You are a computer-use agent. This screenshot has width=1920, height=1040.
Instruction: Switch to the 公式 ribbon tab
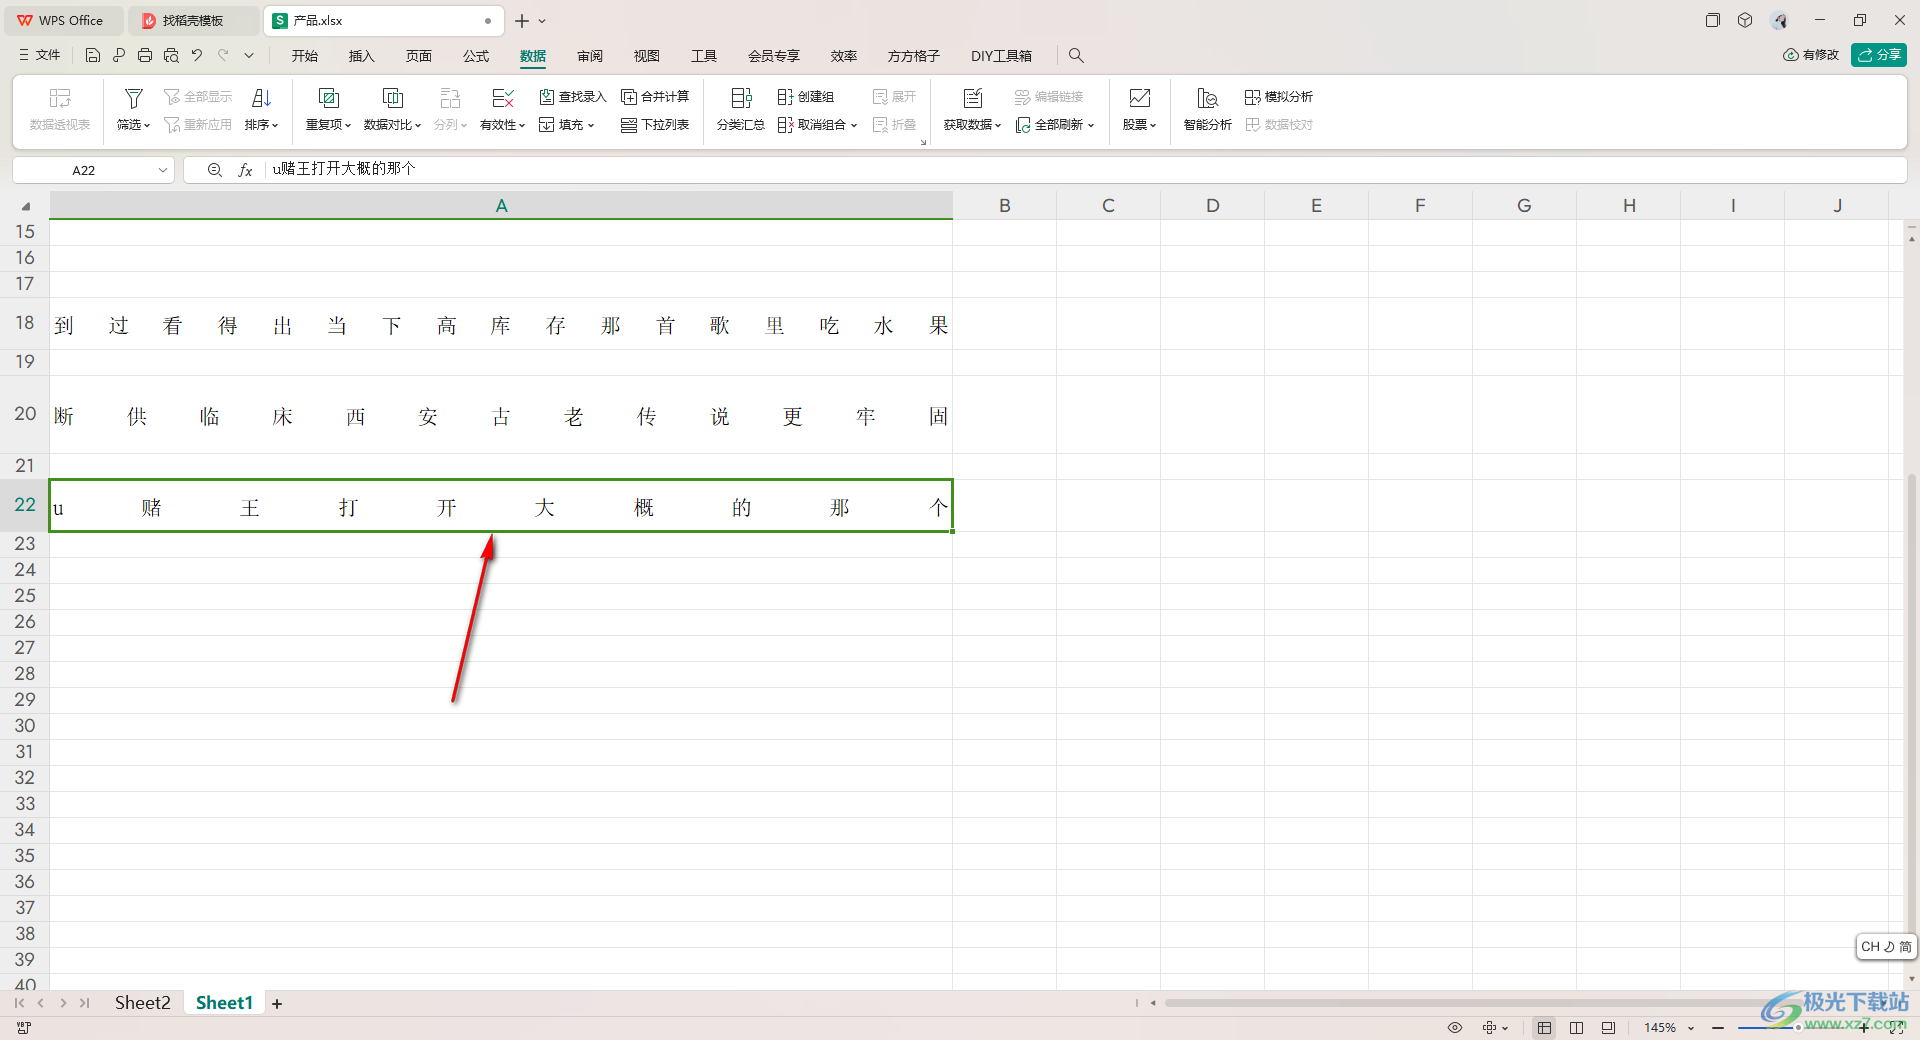[476, 56]
